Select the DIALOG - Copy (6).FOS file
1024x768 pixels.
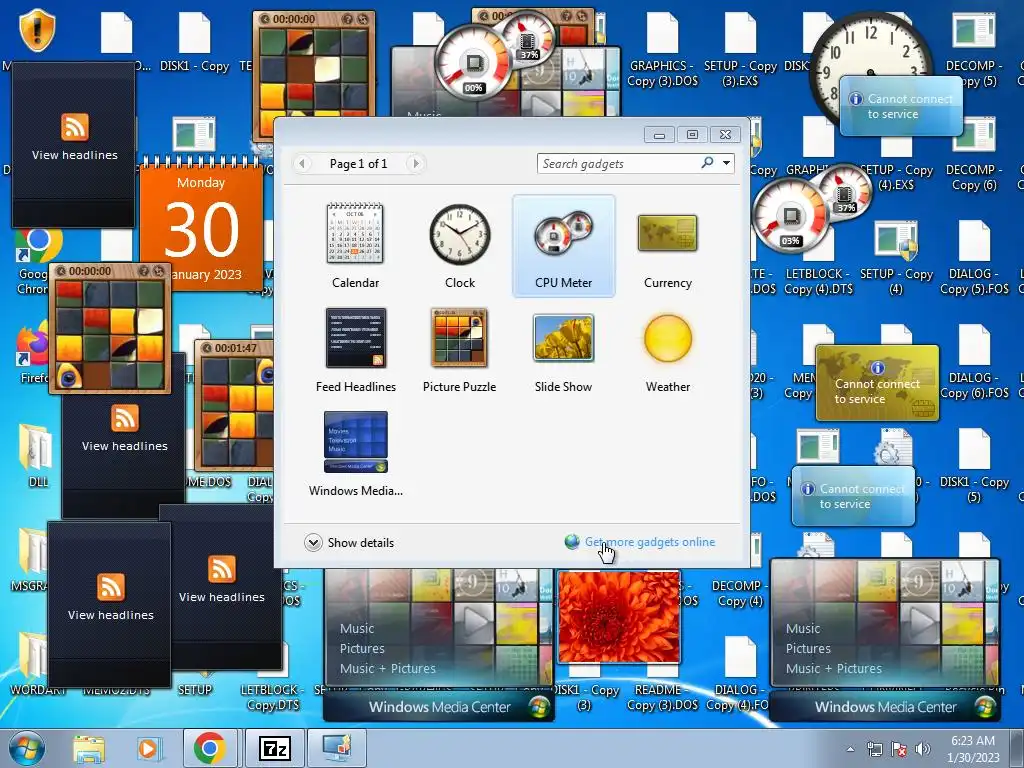point(974,360)
